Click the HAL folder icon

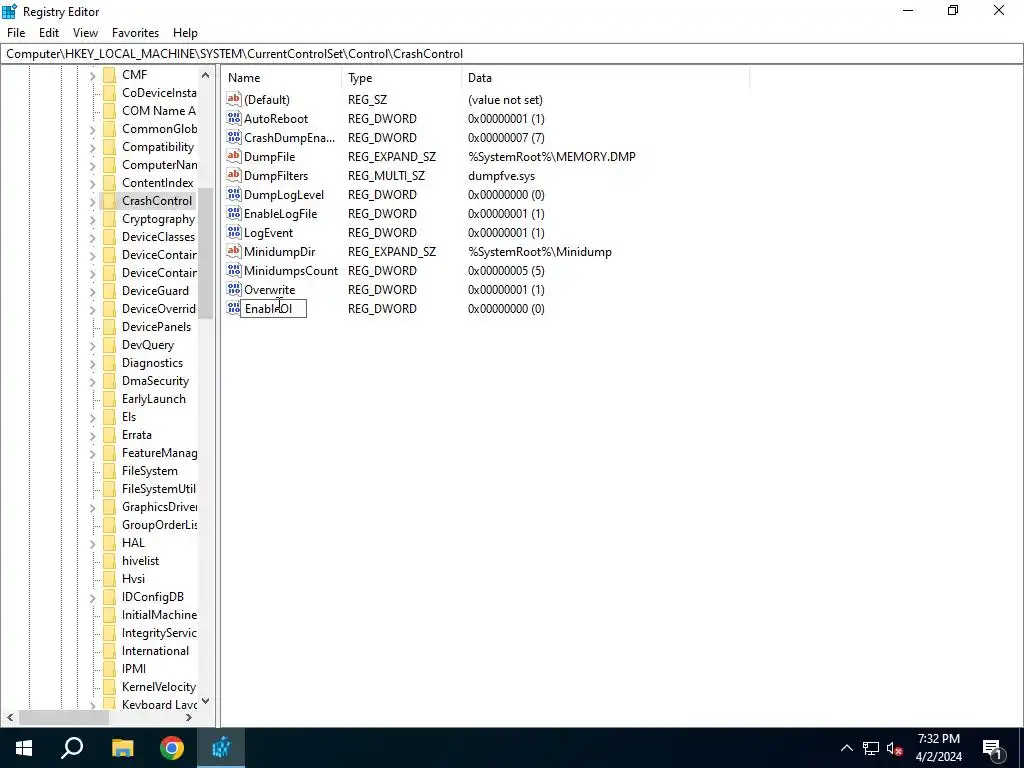(110, 543)
